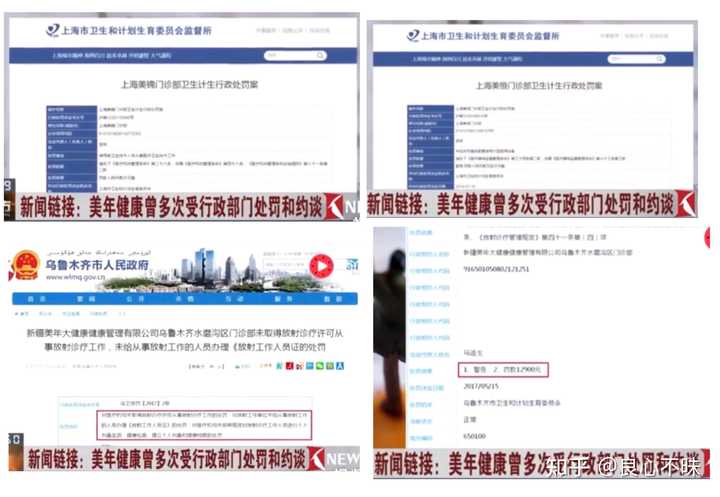Open 服务 in the Urumqi blue navigation bar

point(283,299)
